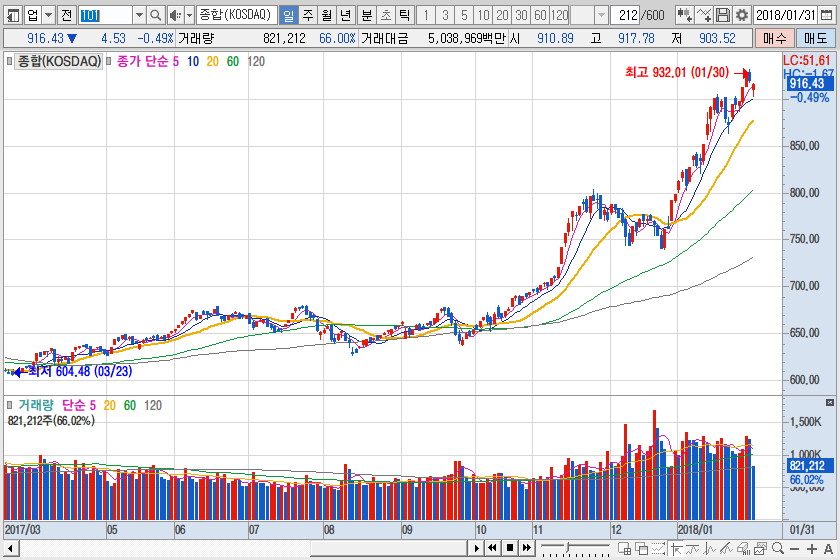Click the bottom toolbar magnifier icon
Viewport: 840px width, 560px height.
776,548
